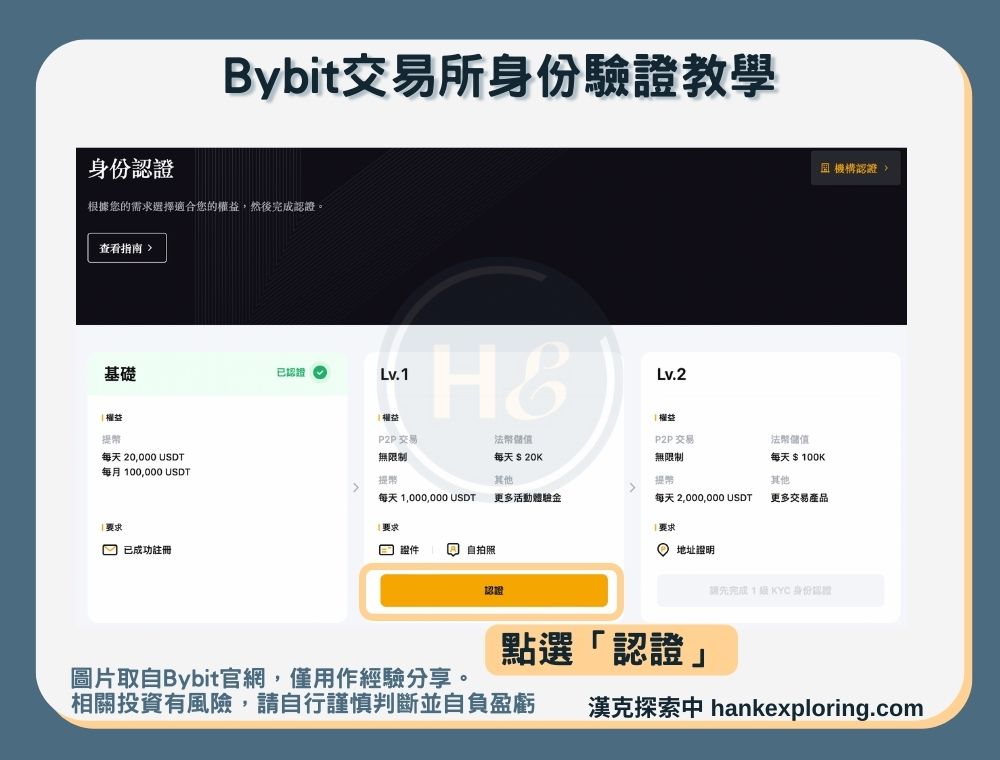Click the 每天 1,000,000 USDT limit text

tap(427, 497)
